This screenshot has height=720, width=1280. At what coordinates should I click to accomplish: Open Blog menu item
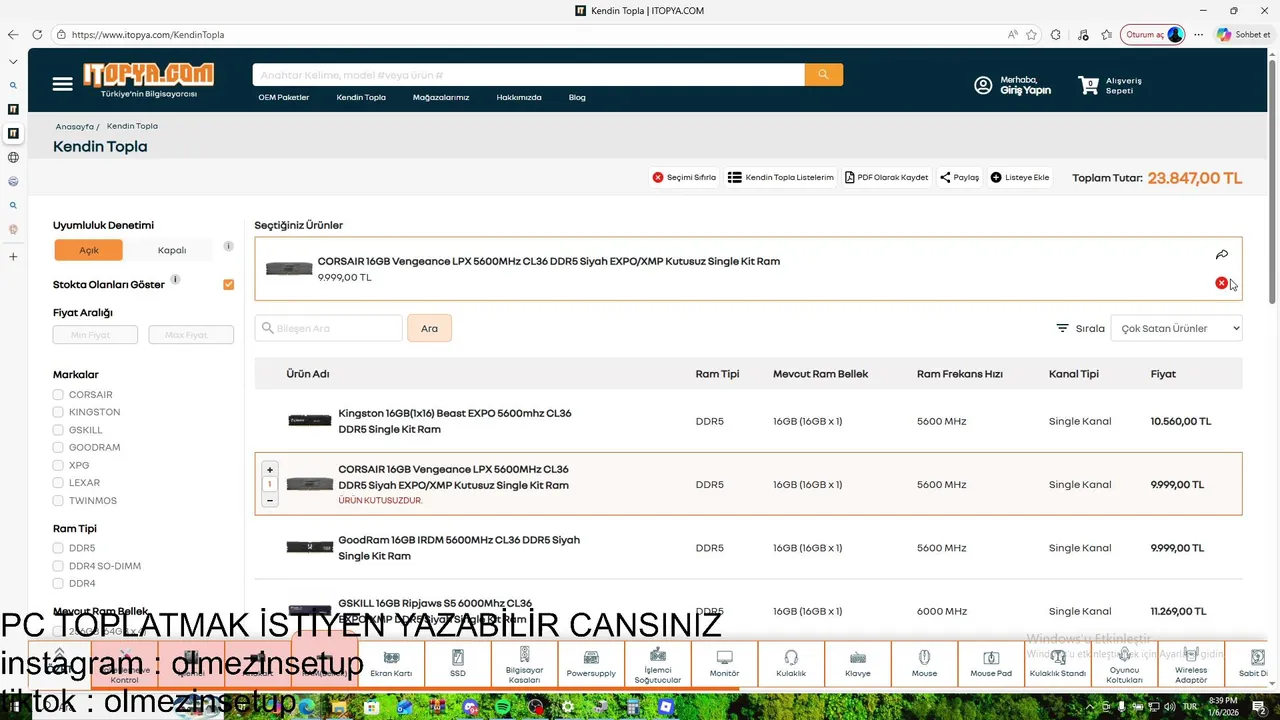pos(577,97)
